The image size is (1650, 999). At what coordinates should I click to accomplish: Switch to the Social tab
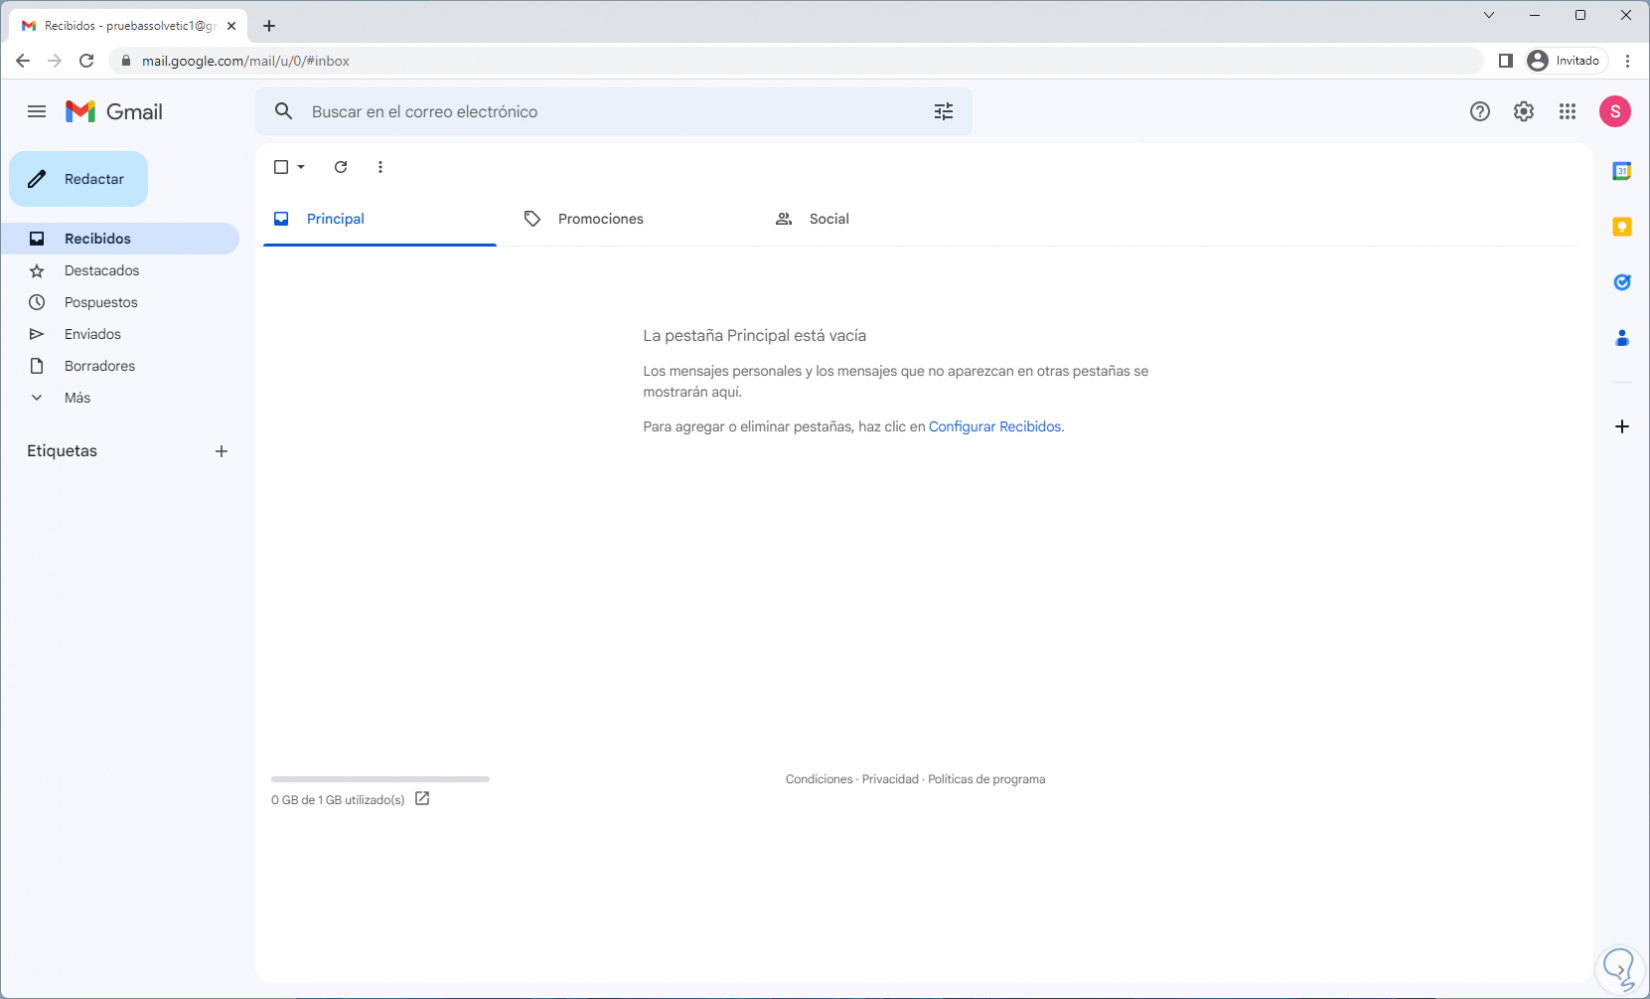828,219
